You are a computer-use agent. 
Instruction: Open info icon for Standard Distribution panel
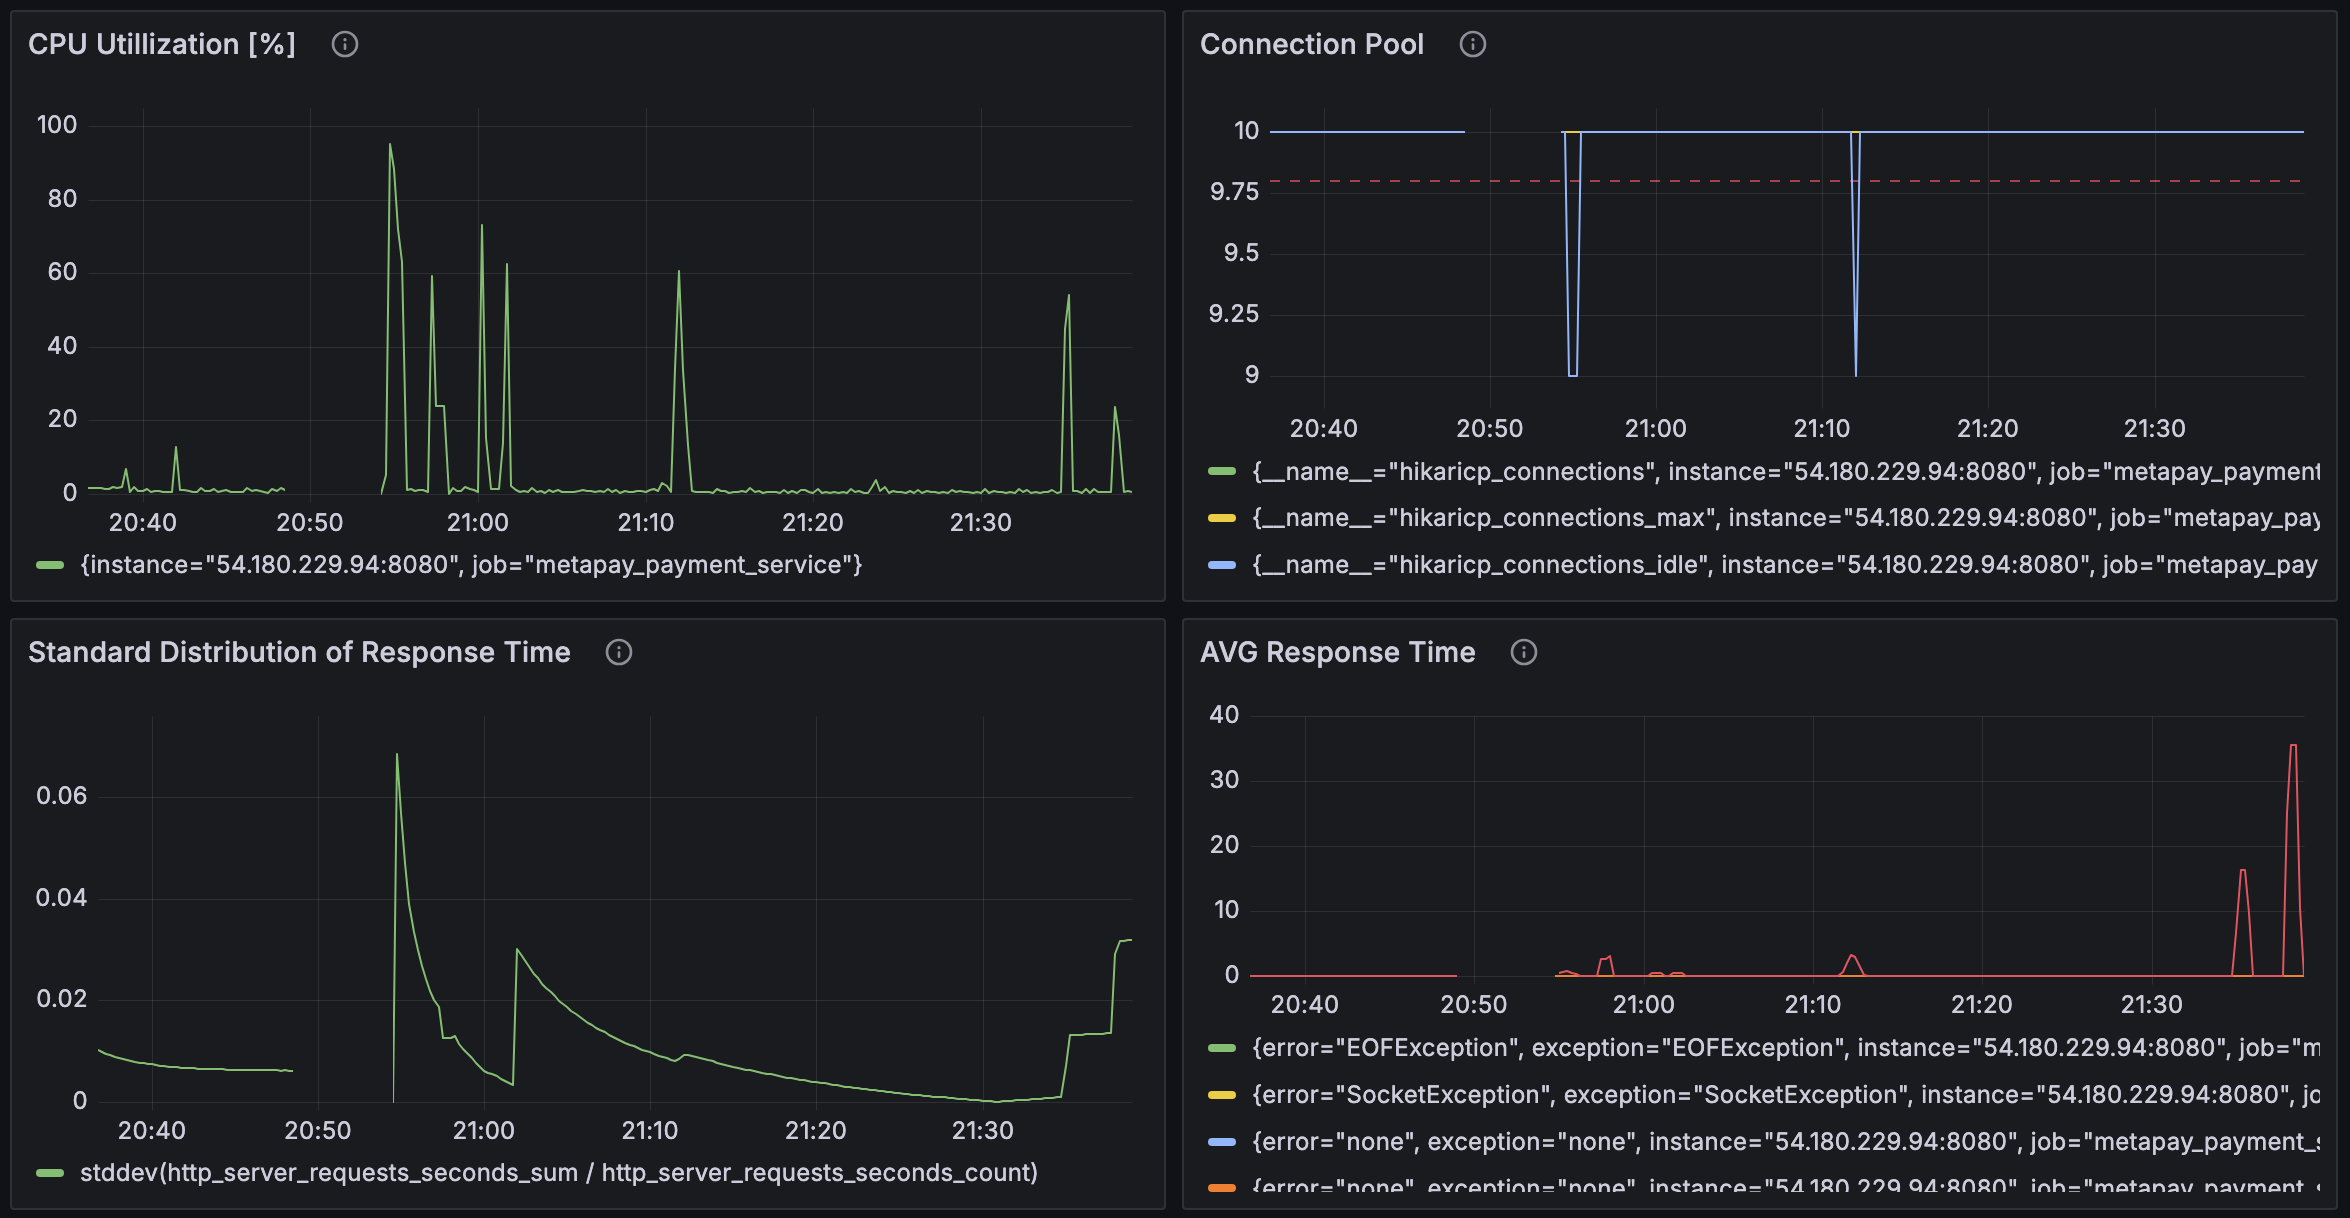click(618, 652)
